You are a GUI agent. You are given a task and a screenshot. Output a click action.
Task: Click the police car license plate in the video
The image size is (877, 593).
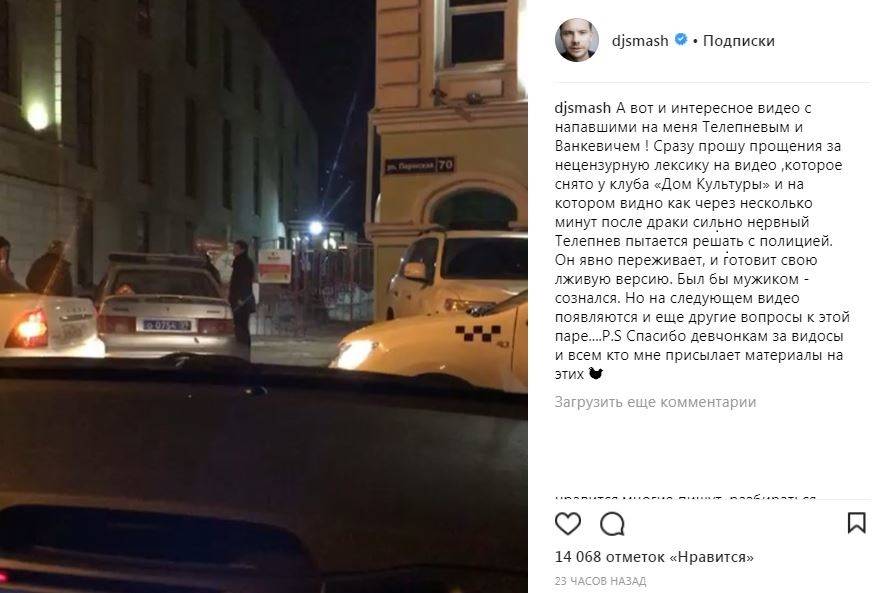point(166,324)
